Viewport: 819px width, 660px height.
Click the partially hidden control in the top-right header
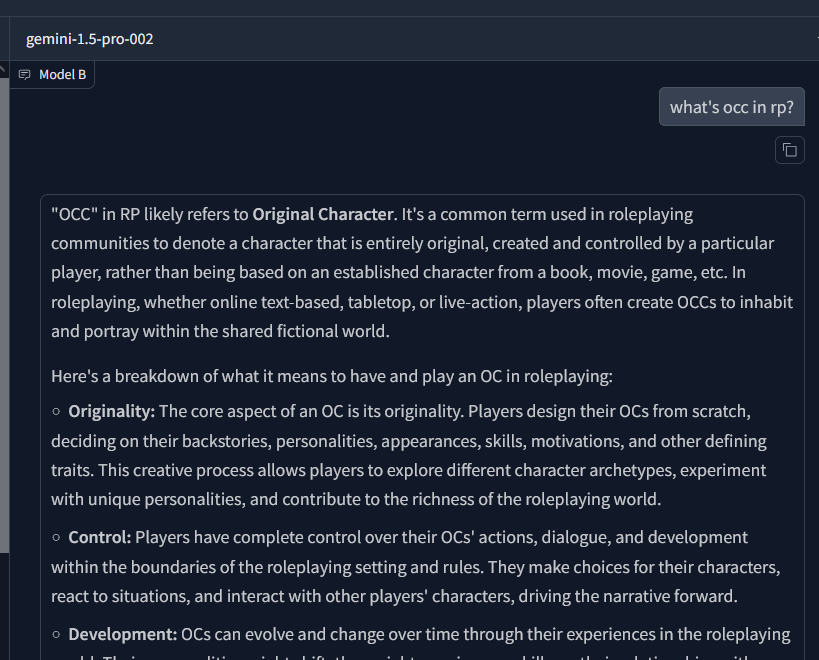click(x=817, y=39)
